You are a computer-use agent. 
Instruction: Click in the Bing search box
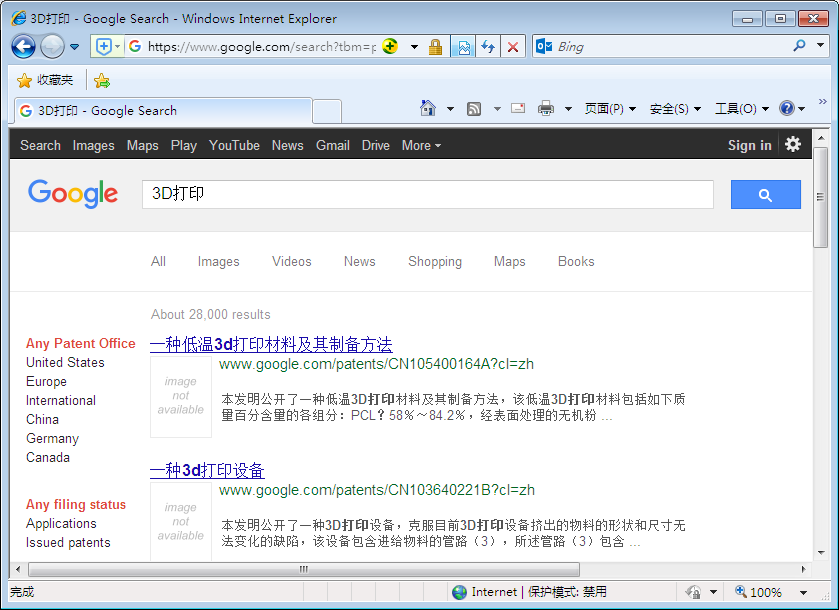pyautogui.click(x=673, y=47)
